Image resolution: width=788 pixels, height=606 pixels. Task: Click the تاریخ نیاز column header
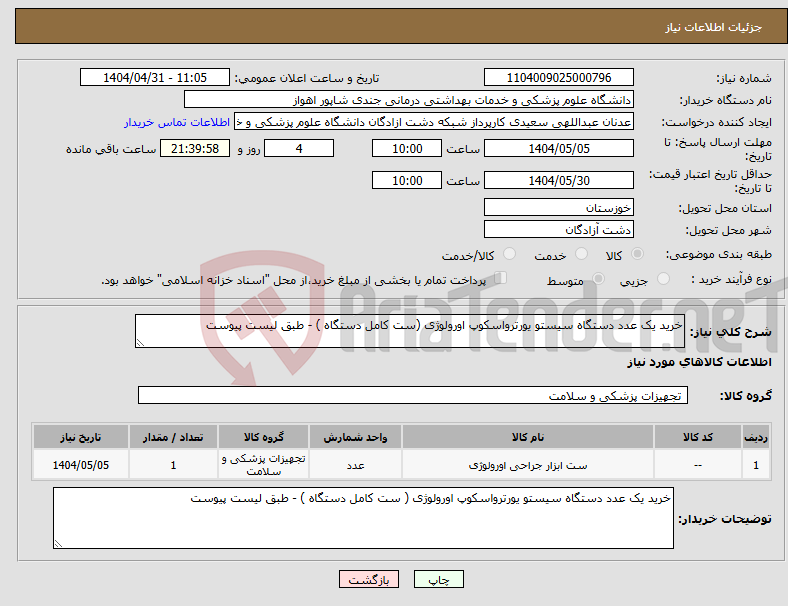click(x=81, y=437)
